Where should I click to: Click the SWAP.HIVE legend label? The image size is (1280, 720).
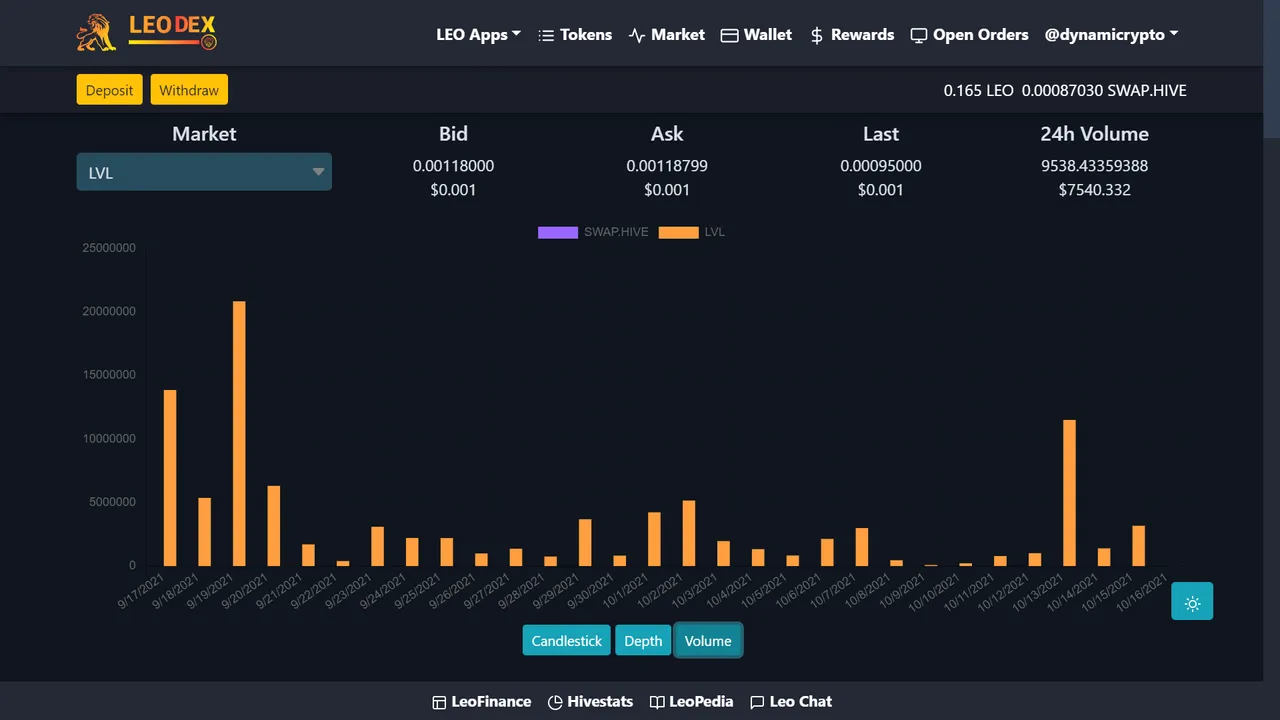coord(616,232)
